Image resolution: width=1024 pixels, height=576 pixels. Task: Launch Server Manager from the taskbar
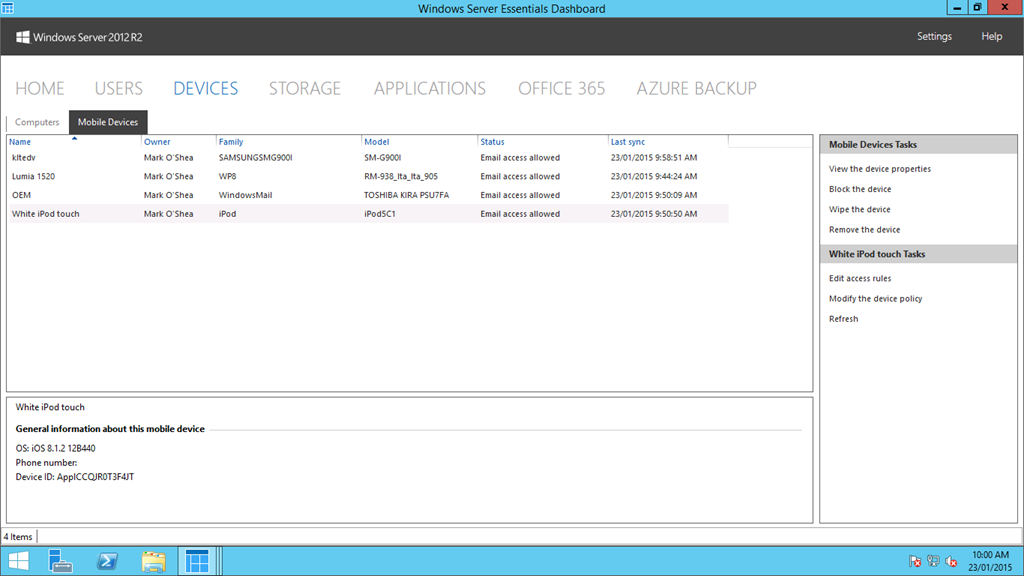62,561
